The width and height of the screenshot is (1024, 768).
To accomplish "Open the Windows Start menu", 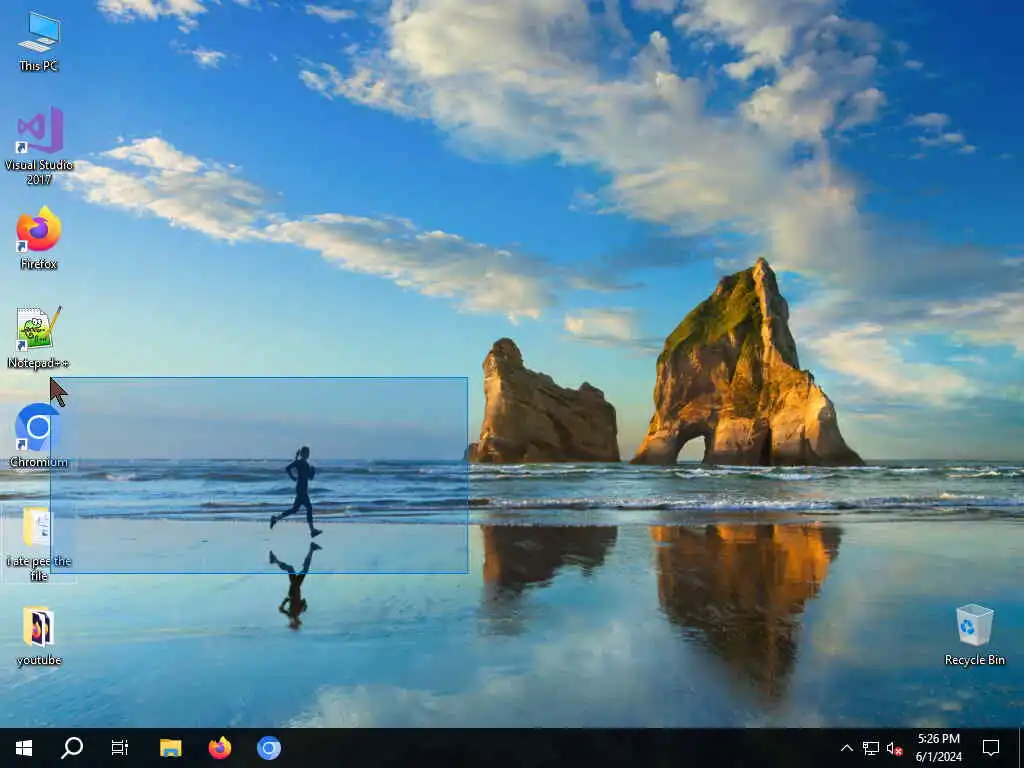I will pos(24,748).
